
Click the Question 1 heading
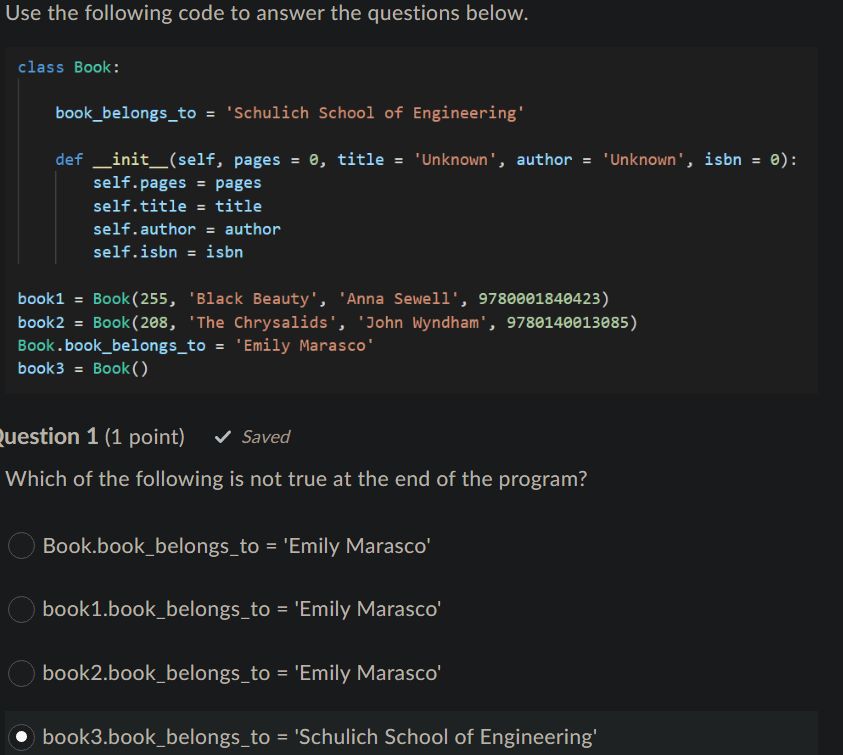click(48, 436)
